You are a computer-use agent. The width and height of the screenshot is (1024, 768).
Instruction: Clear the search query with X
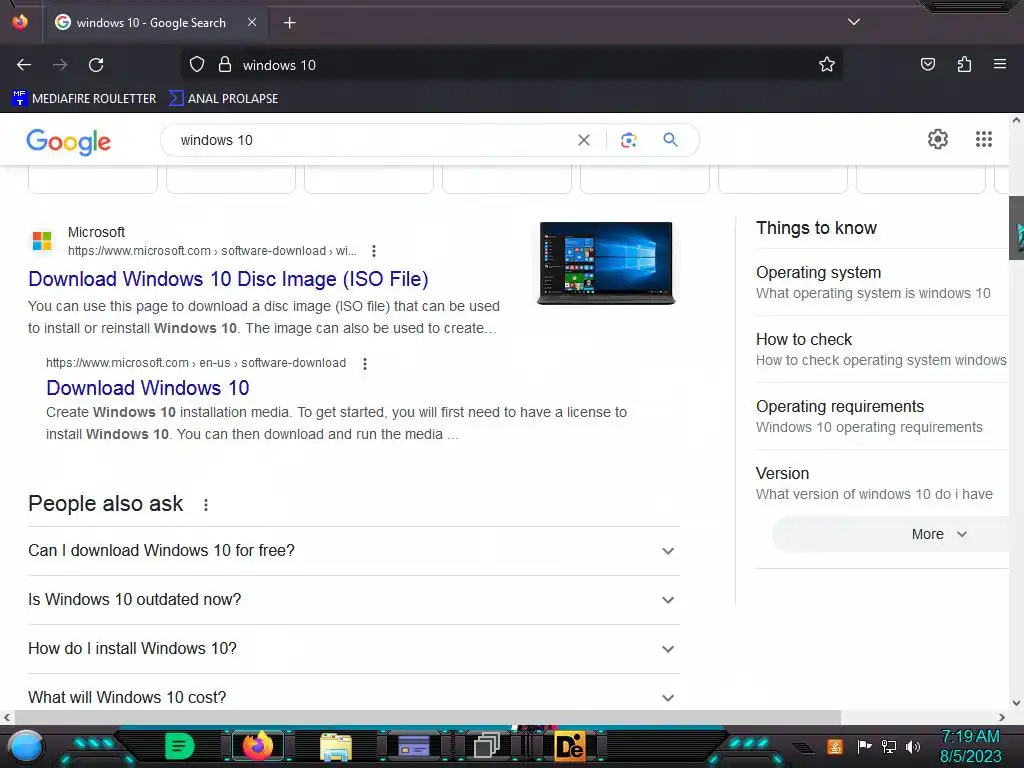pyautogui.click(x=584, y=140)
